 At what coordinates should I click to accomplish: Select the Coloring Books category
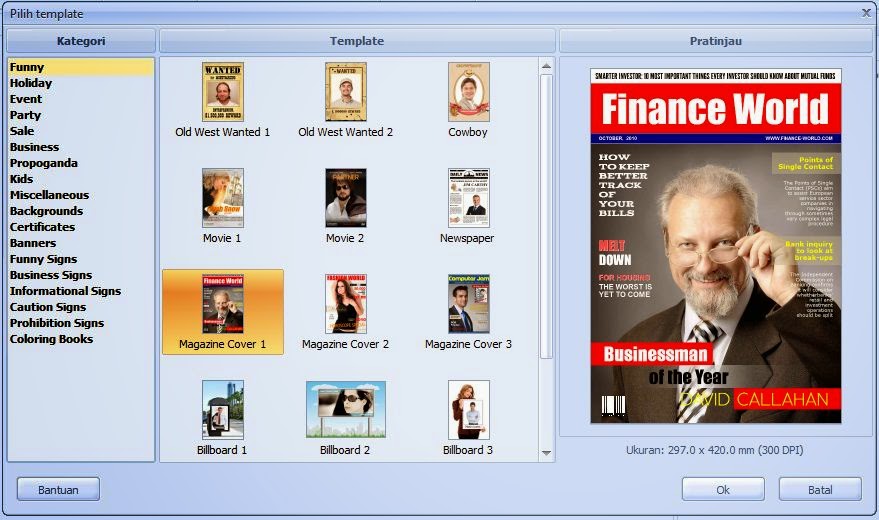tap(81, 339)
